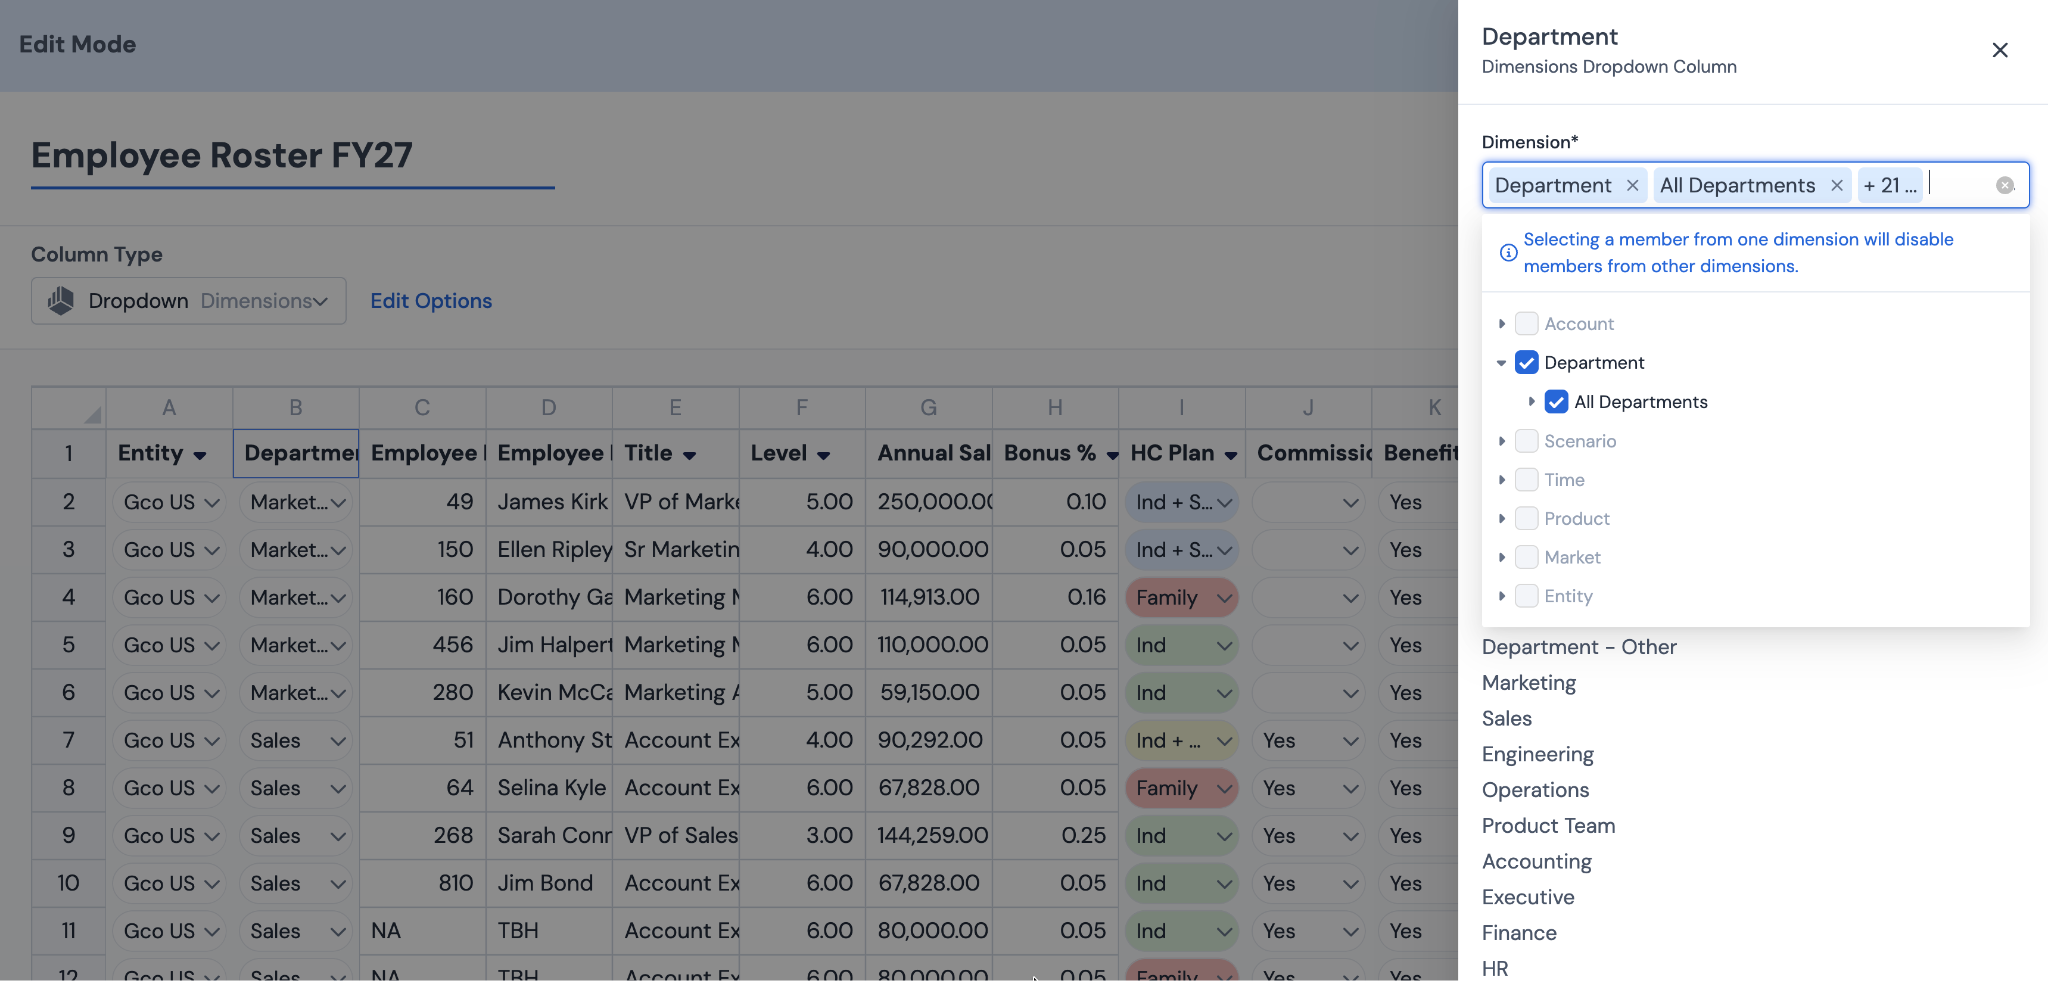
Task: Click the 144,259.00 salary cell
Action: click(x=929, y=836)
